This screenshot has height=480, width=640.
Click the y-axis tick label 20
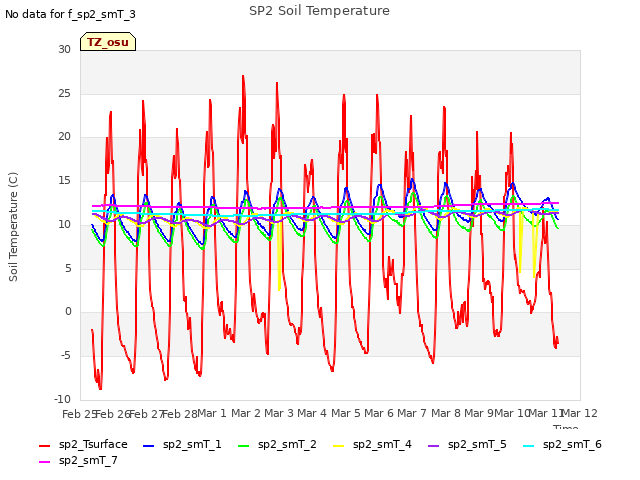(64, 137)
